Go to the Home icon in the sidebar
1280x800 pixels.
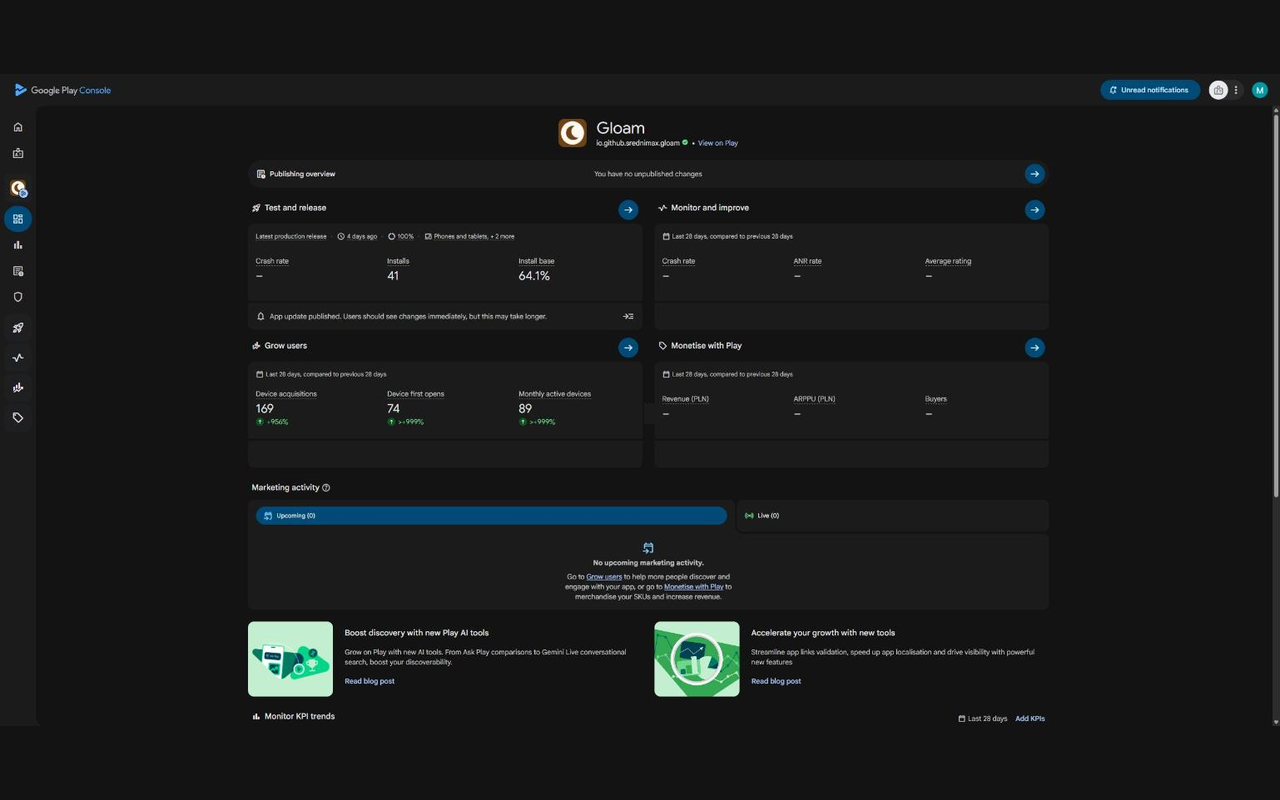(x=18, y=127)
